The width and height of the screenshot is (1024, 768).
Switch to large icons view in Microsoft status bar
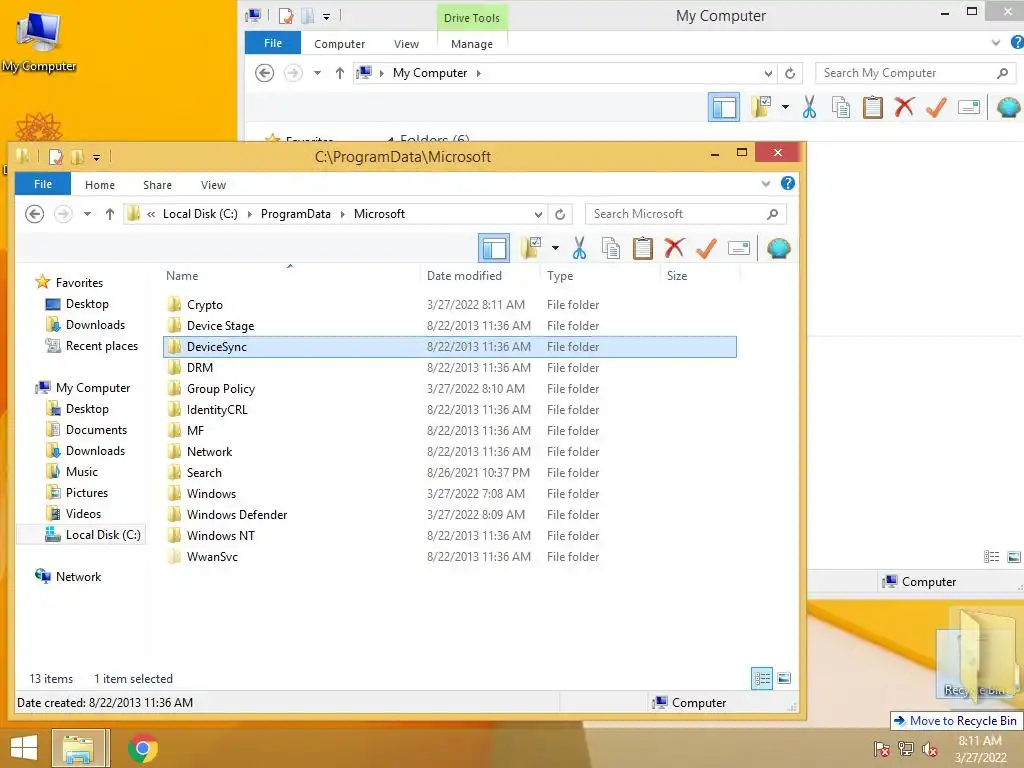point(784,679)
